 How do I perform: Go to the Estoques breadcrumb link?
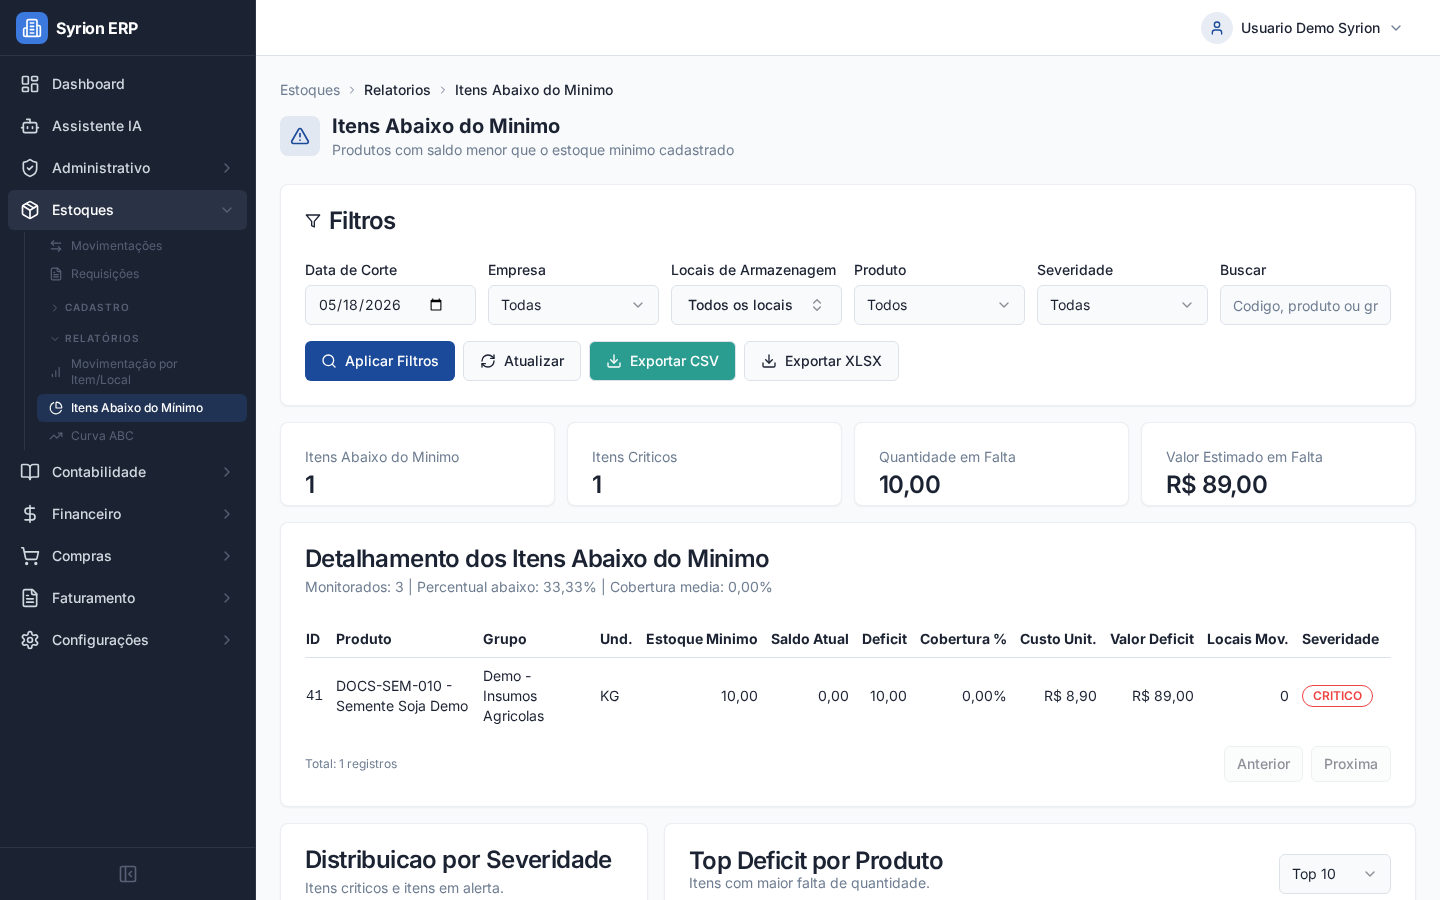(x=310, y=90)
